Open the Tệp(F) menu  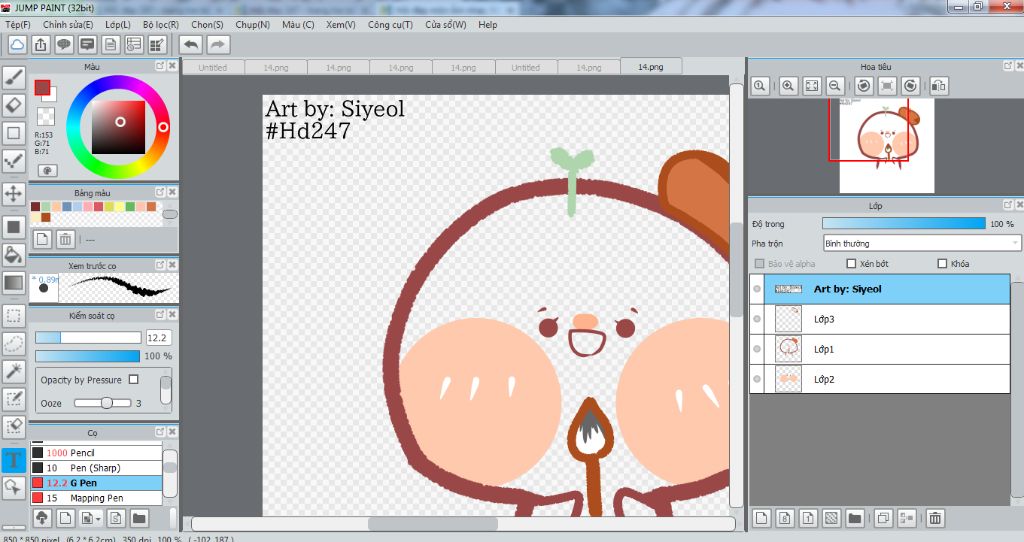pyautogui.click(x=18, y=24)
